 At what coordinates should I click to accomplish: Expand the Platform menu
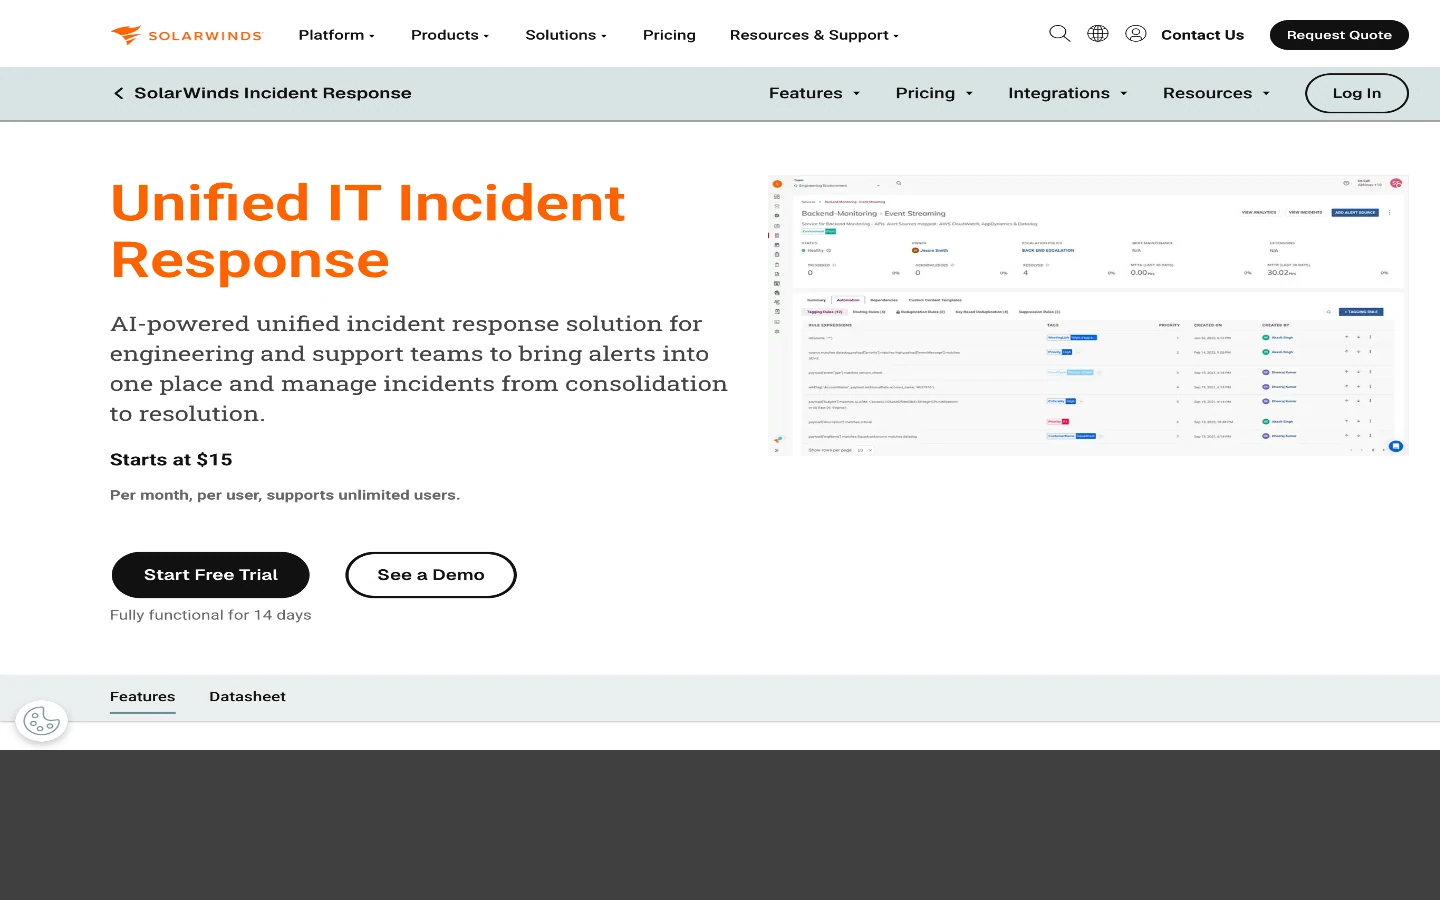click(x=337, y=35)
